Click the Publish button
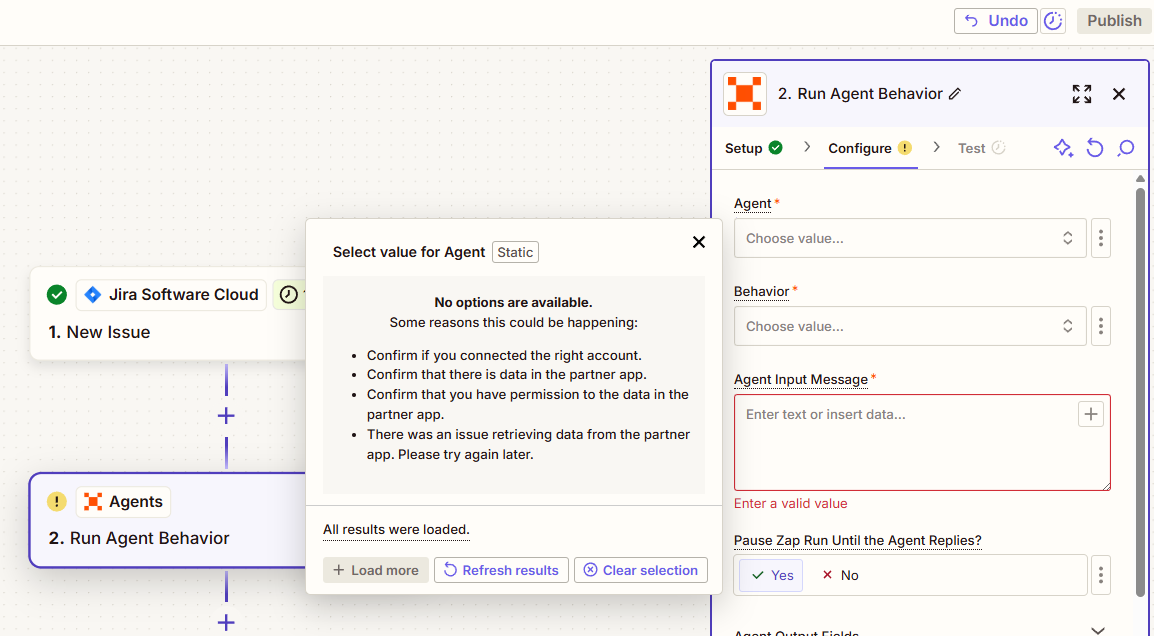The image size is (1154, 636). click(x=1114, y=21)
